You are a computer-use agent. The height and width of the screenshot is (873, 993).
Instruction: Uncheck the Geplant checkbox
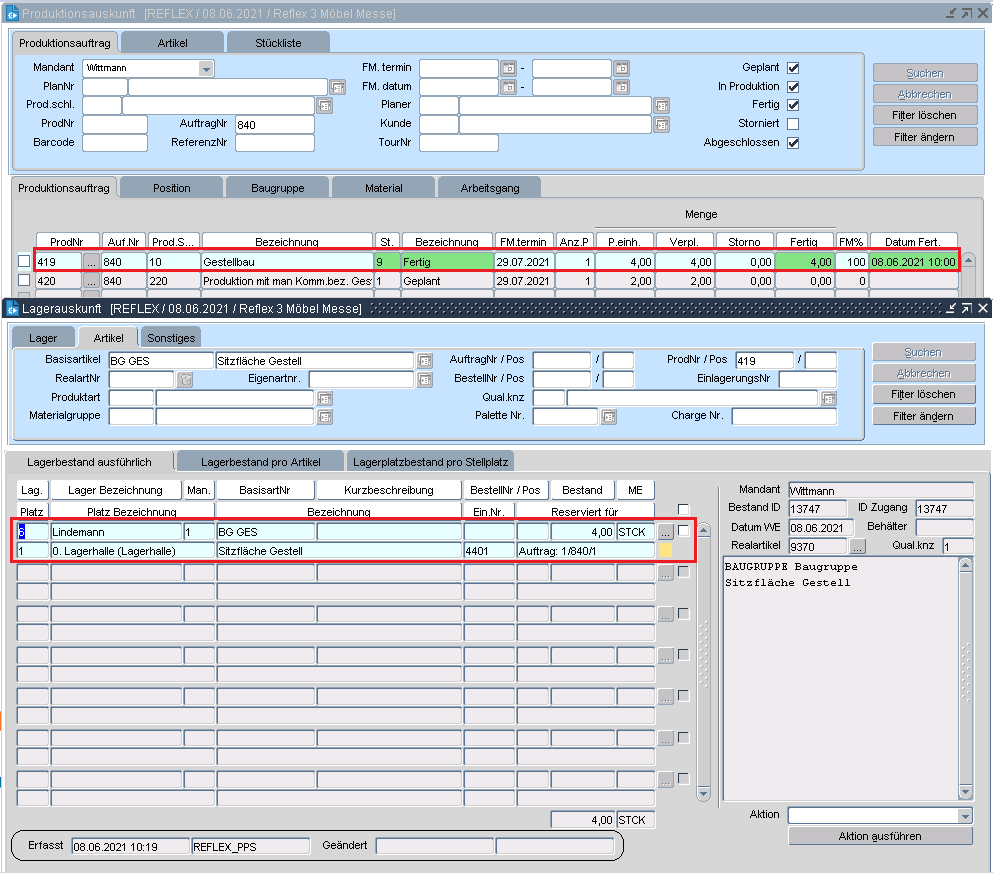[793, 68]
